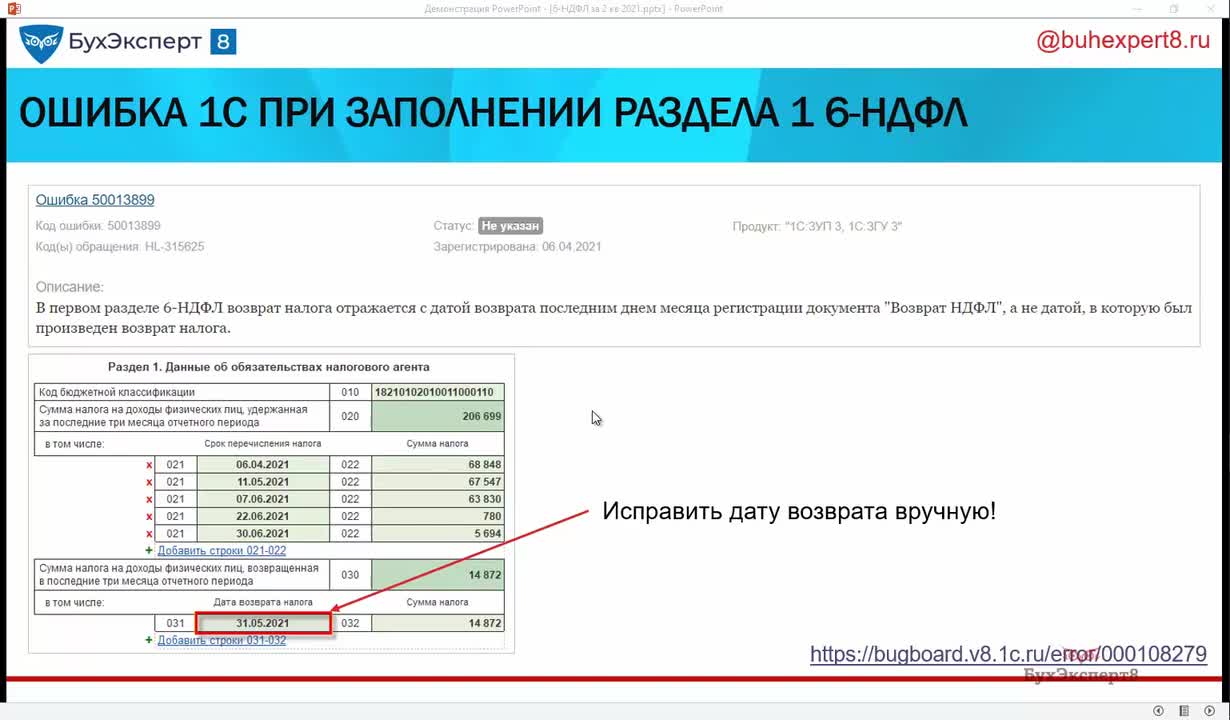Click Добавить строки 031-032 link
Viewport: 1230px width, 720px height.
point(221,640)
